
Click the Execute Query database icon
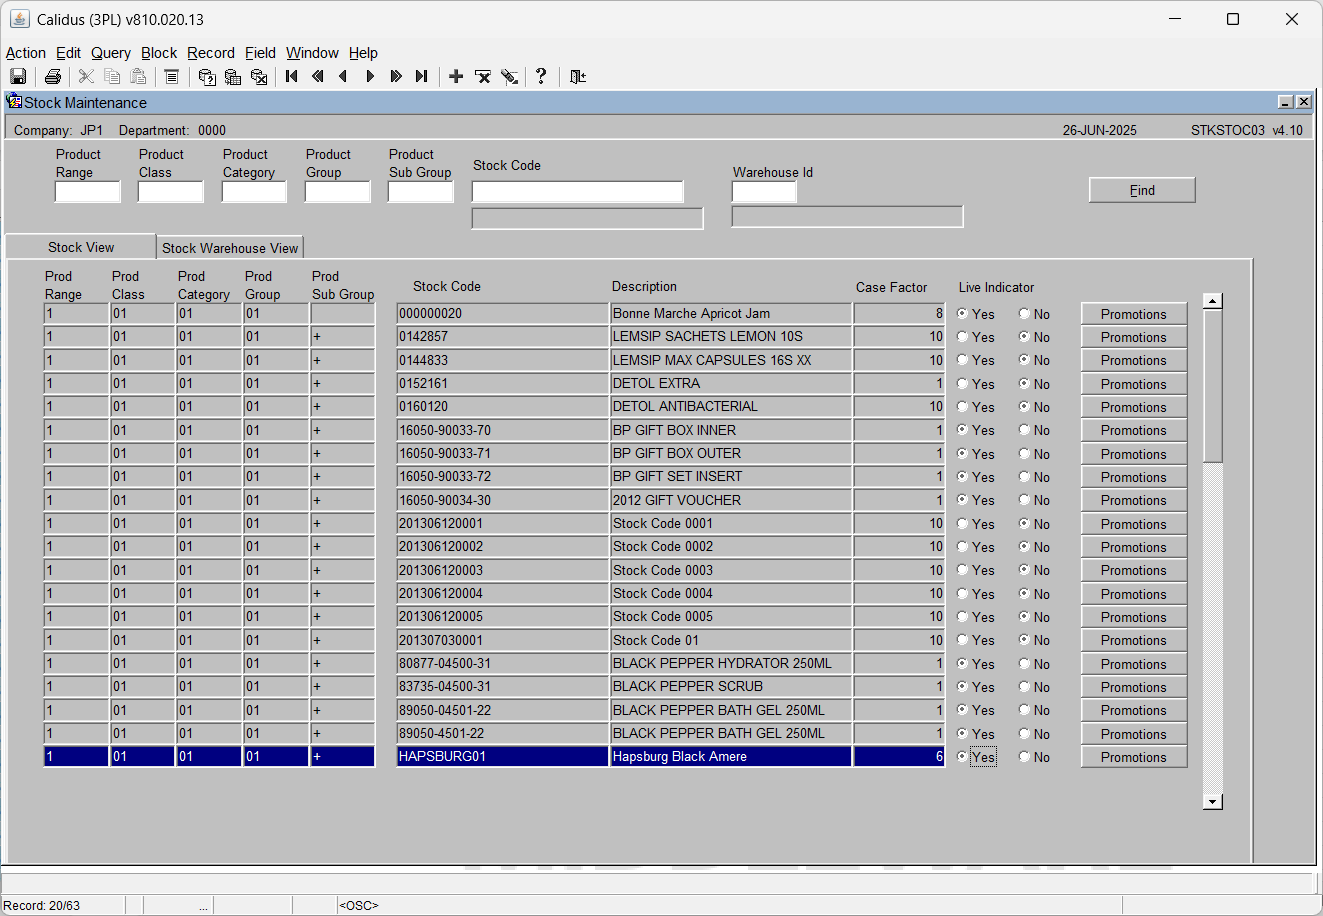[x=233, y=77]
